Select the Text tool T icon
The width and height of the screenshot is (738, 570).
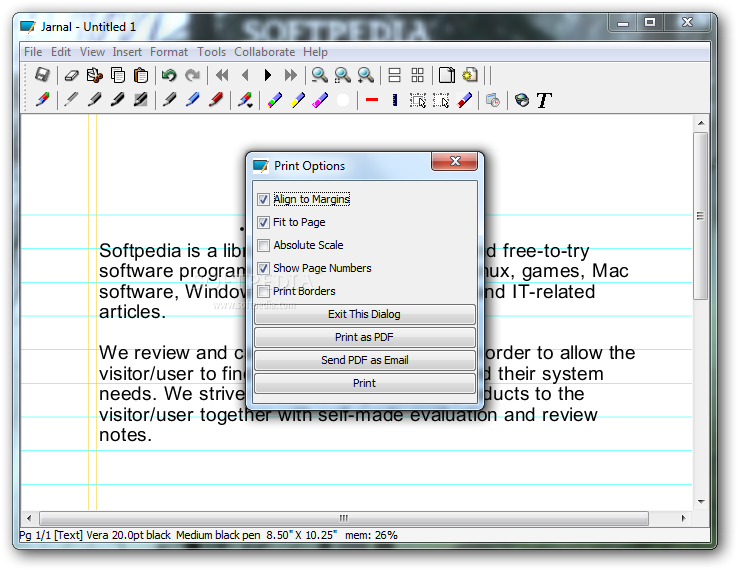pos(544,100)
